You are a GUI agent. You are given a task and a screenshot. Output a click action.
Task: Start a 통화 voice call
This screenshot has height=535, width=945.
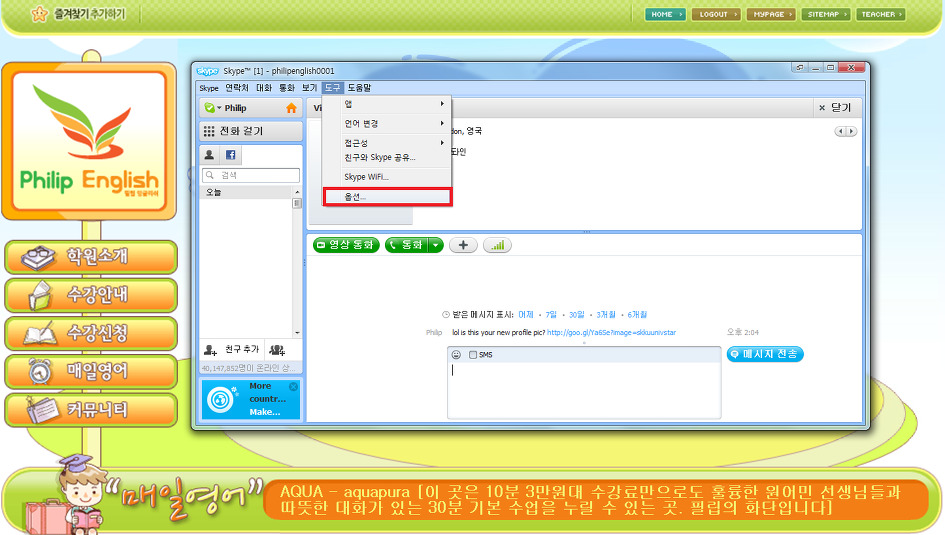point(407,245)
